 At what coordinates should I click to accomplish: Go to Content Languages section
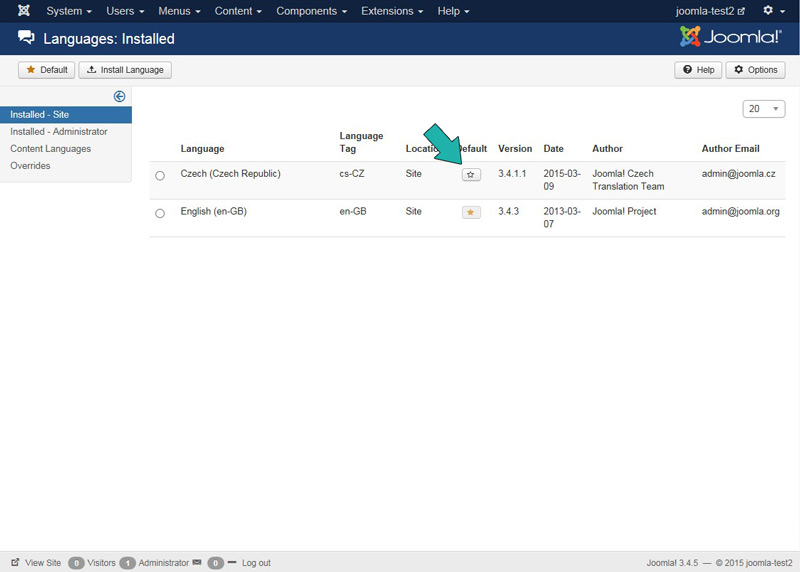51,149
